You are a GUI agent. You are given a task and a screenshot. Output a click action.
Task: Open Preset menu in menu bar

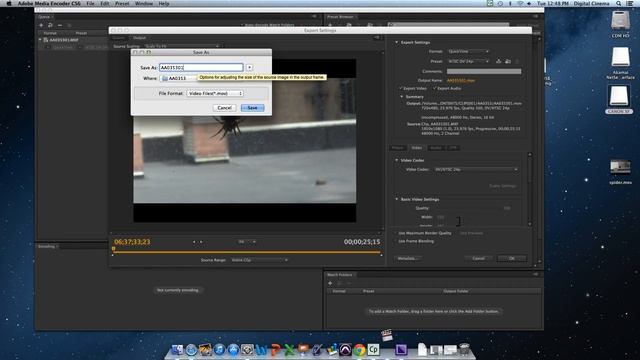122,3
